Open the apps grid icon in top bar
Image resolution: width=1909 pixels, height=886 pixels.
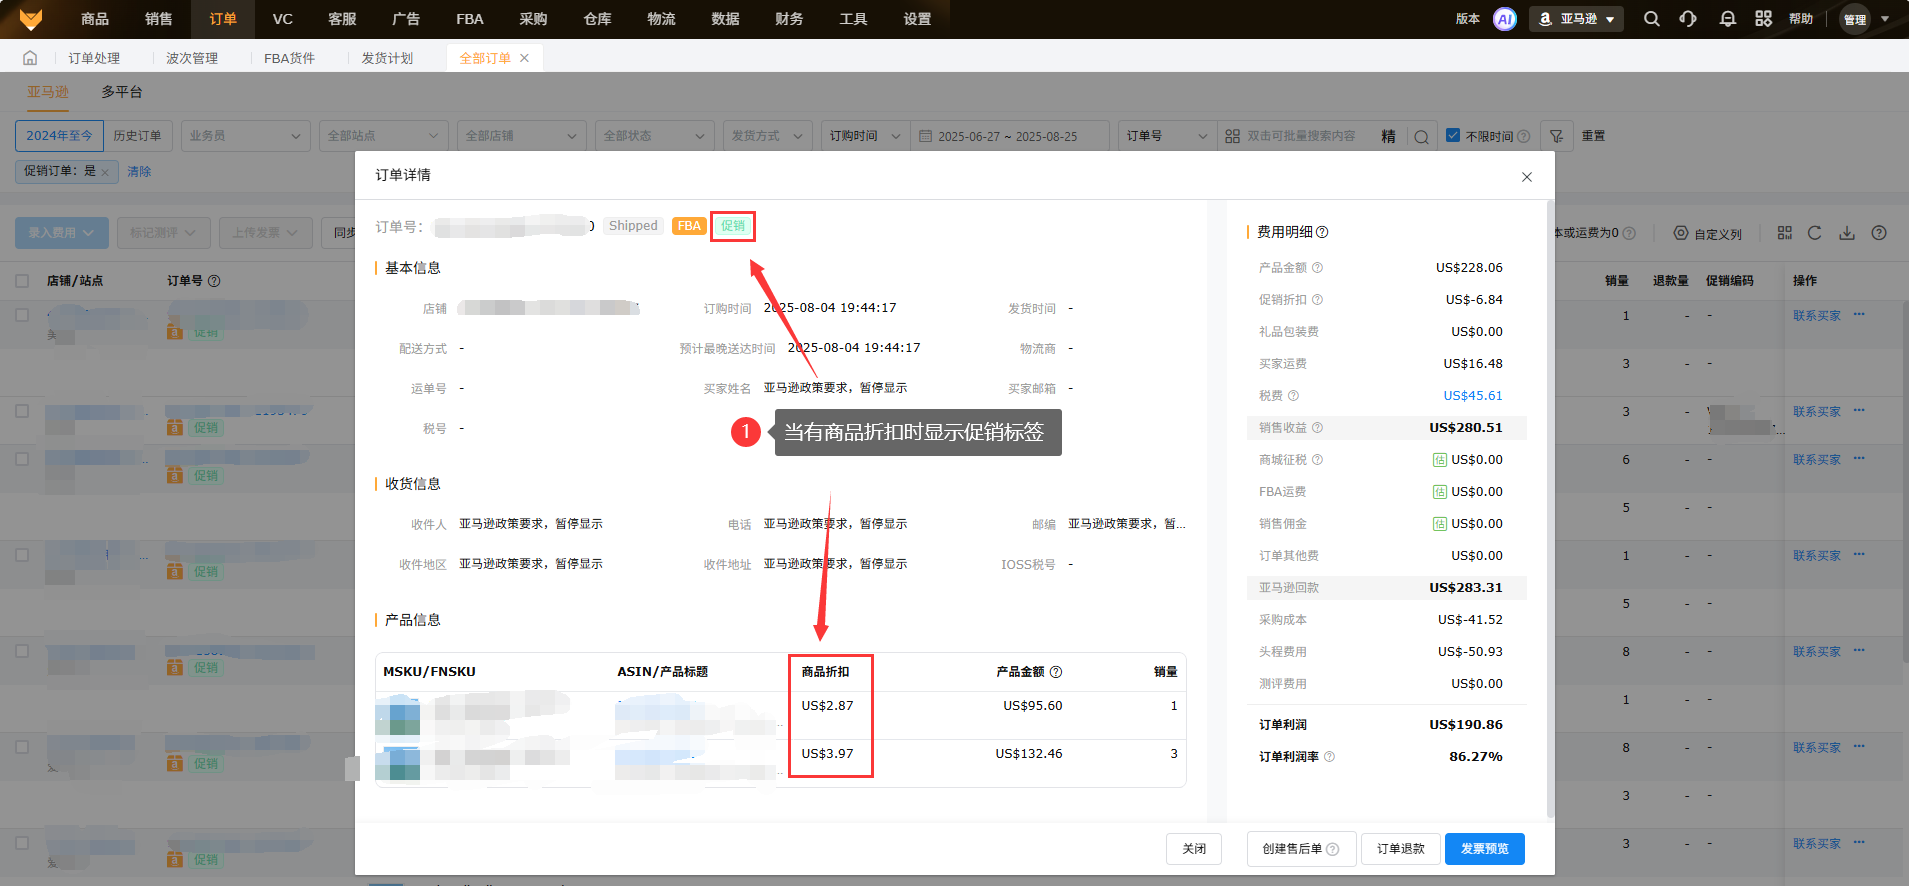(1764, 19)
